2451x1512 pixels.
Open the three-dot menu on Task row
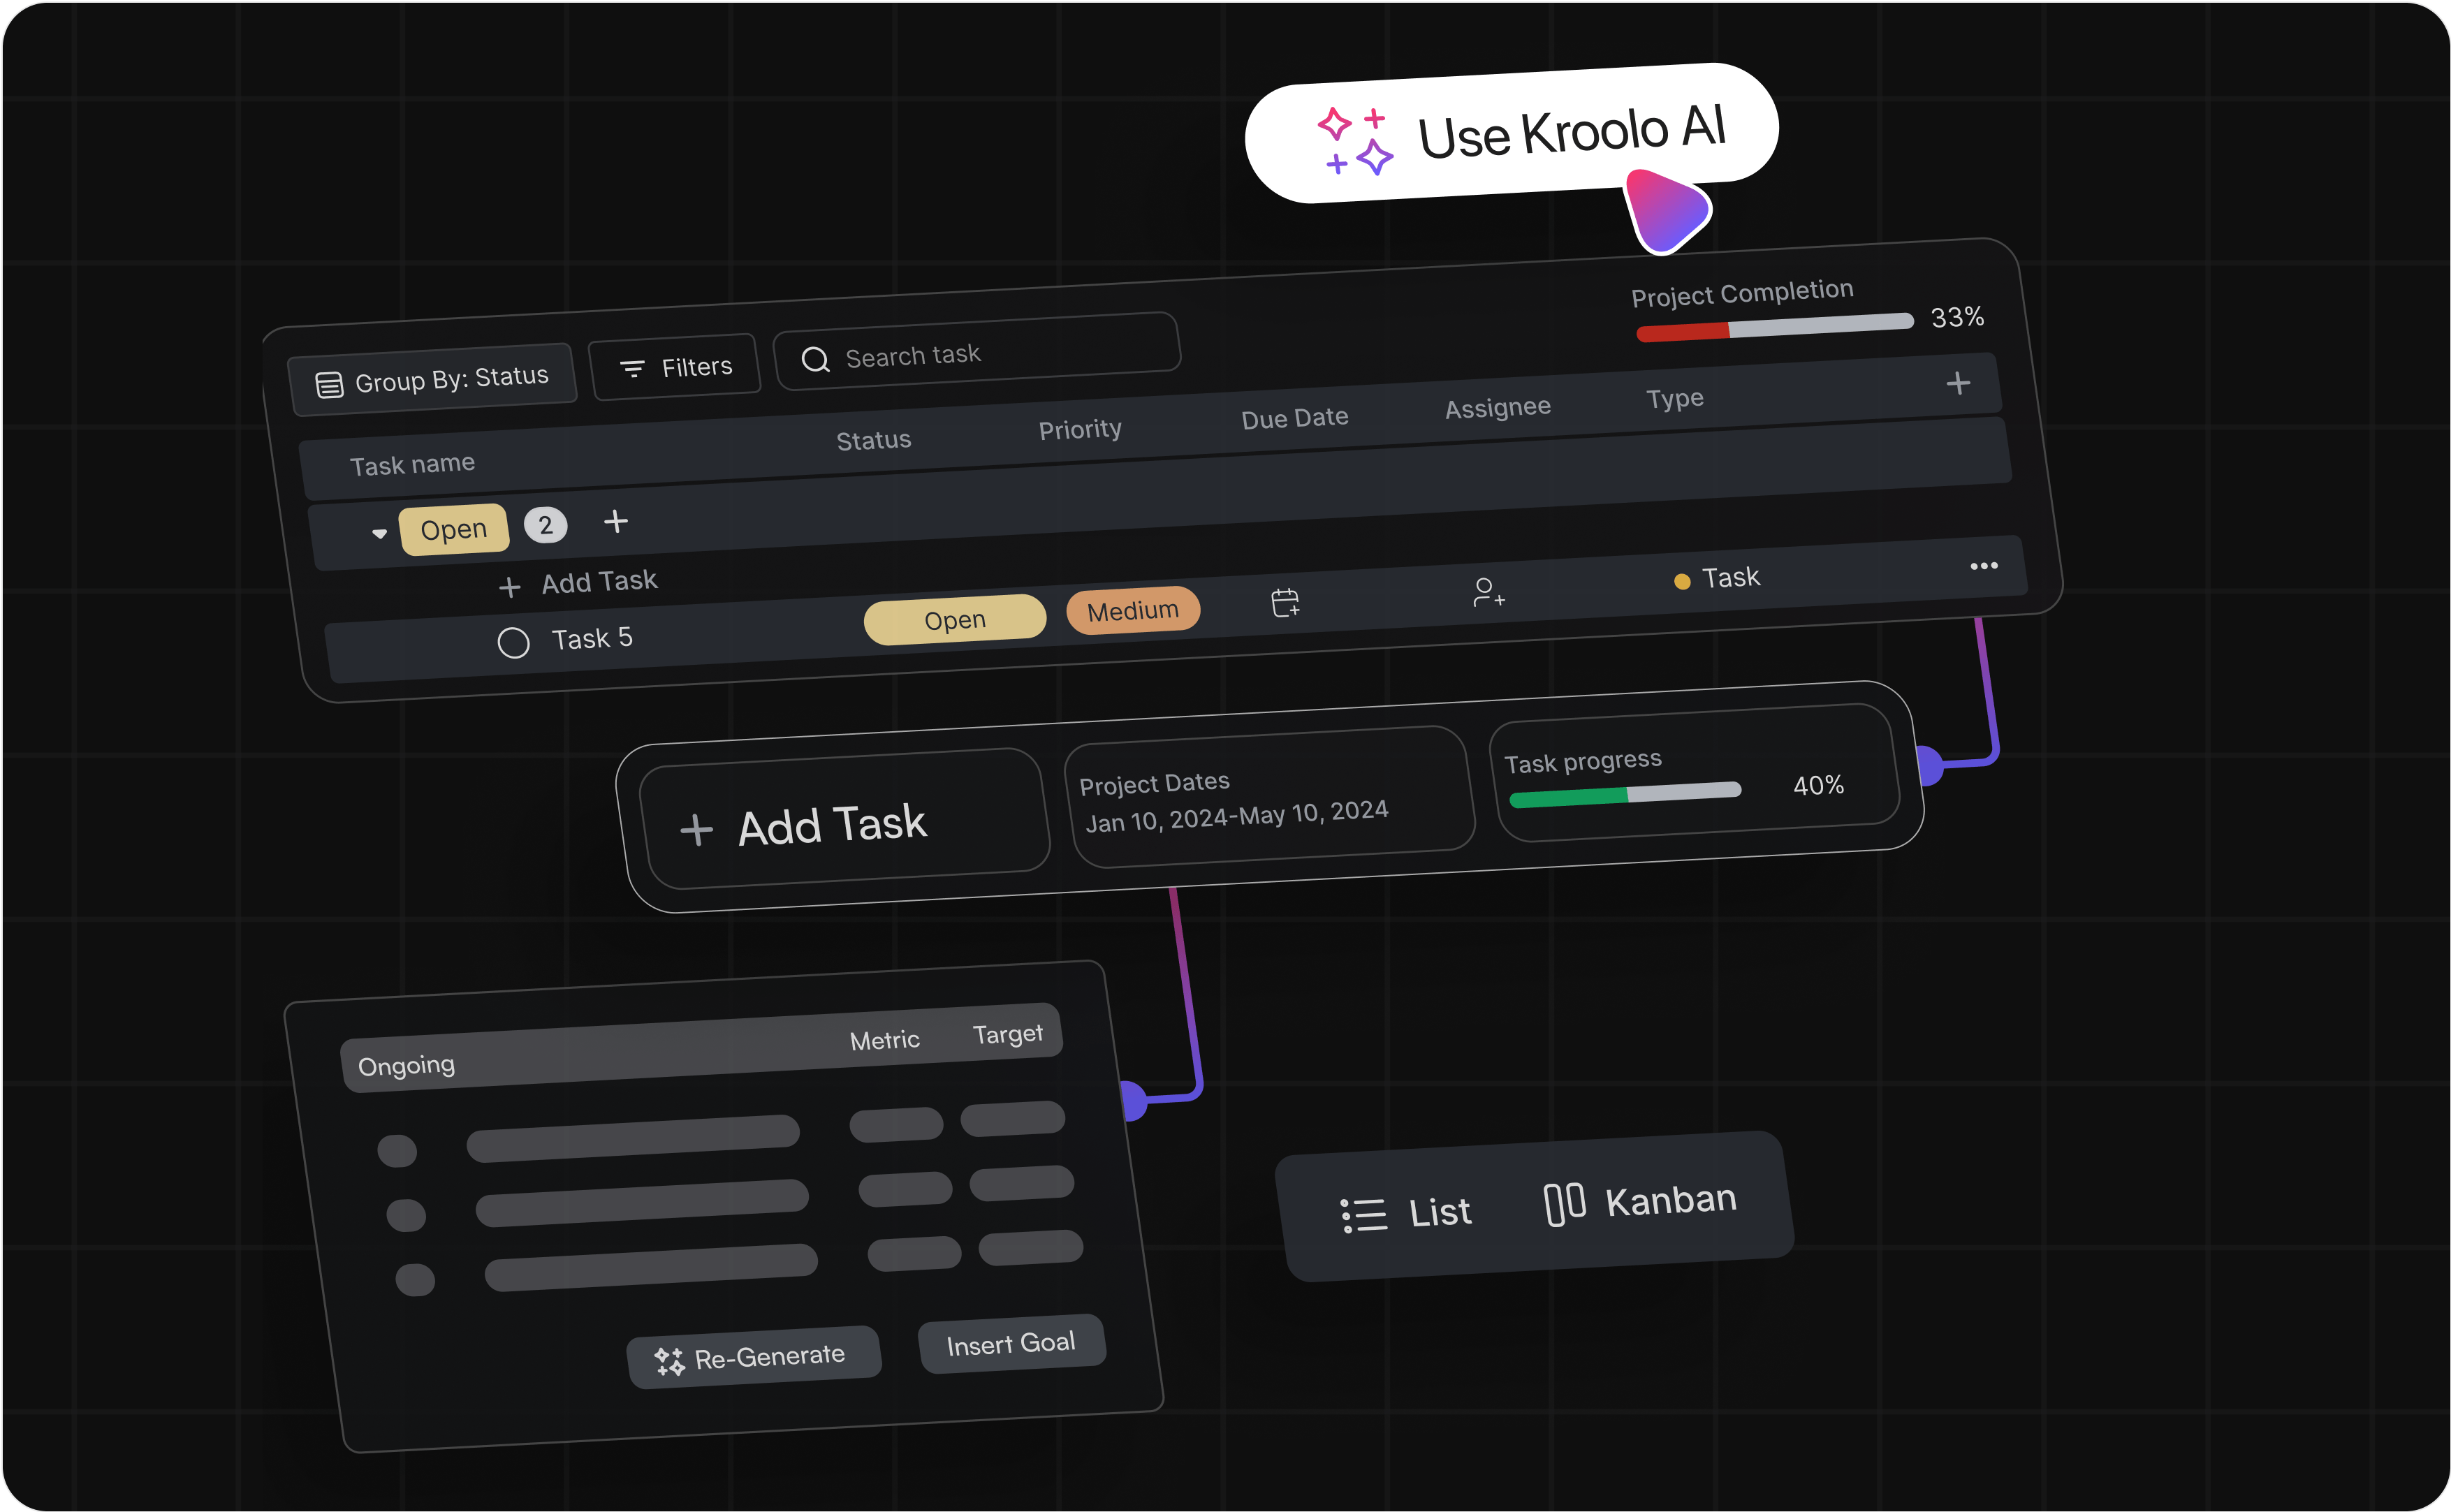(1983, 566)
